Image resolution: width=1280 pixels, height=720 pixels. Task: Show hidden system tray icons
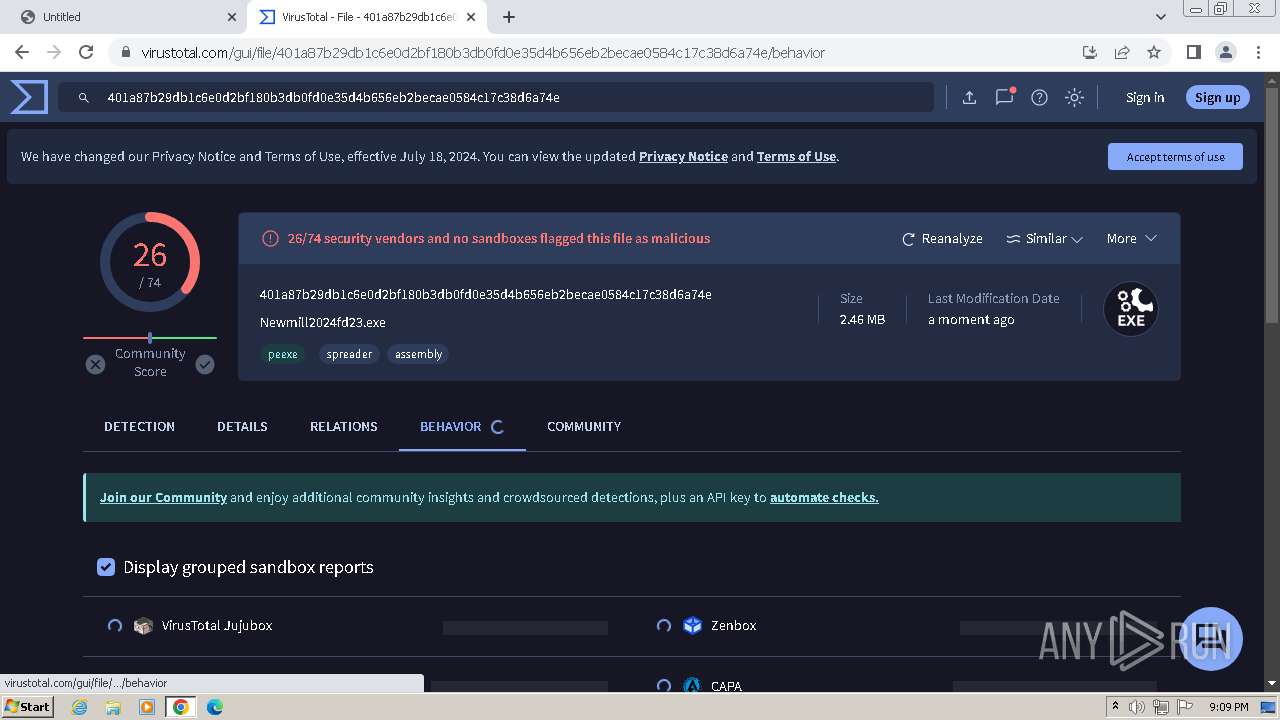1115,707
